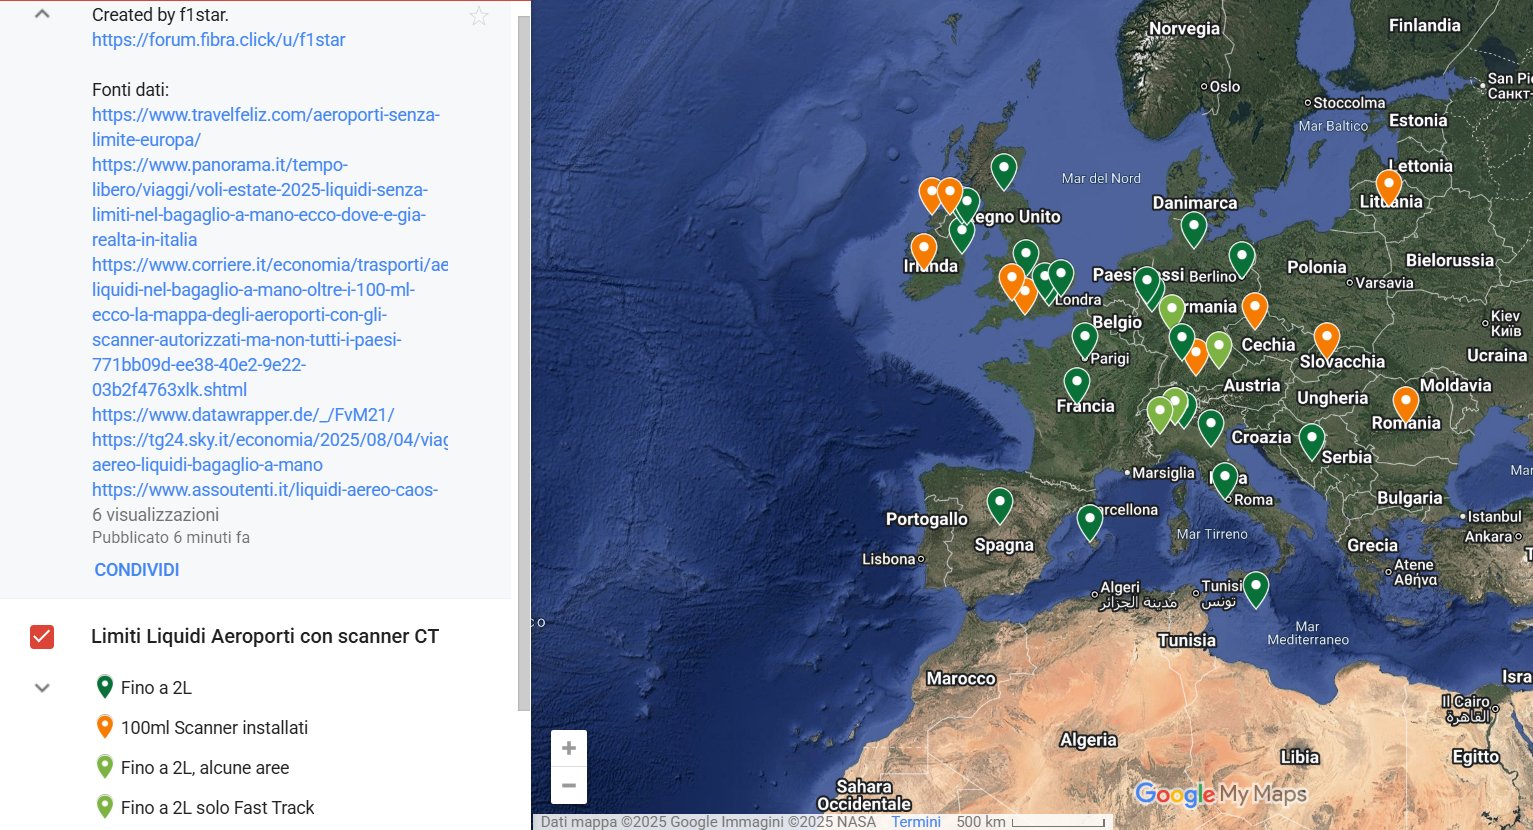
Task: Click the orange marker over Romania
Action: tap(1405, 402)
